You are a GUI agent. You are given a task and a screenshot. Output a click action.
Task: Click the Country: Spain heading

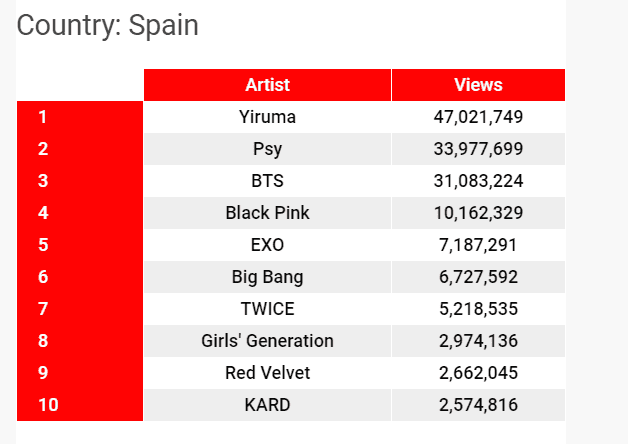coord(108,25)
